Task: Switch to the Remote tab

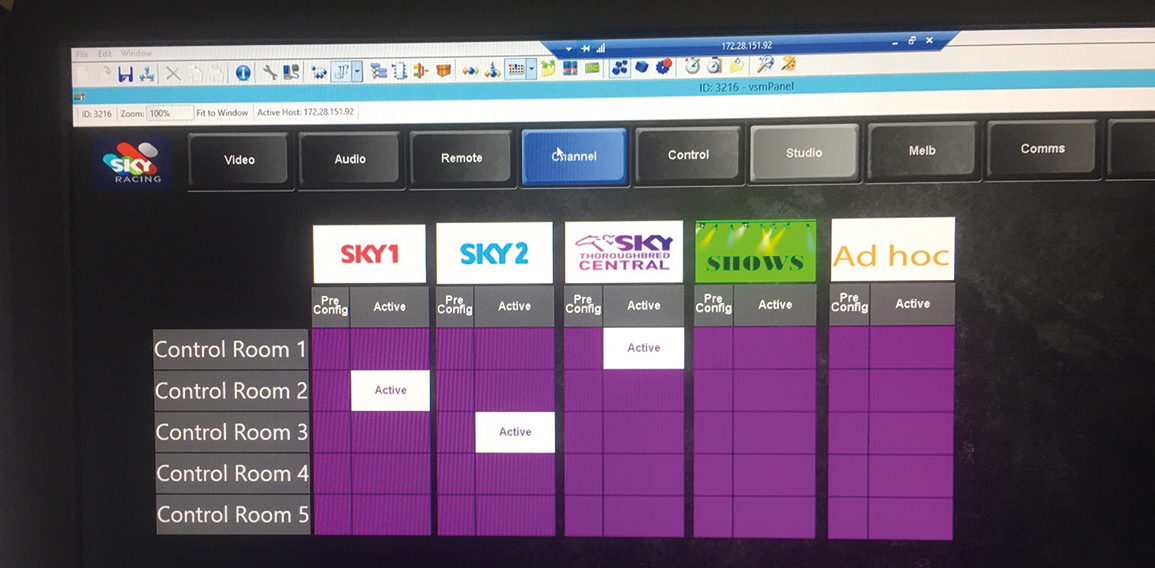Action: 461,158
